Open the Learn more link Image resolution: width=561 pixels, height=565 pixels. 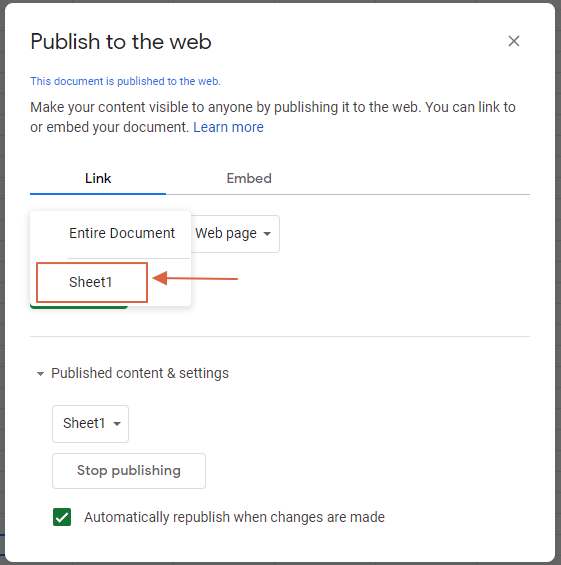click(228, 127)
